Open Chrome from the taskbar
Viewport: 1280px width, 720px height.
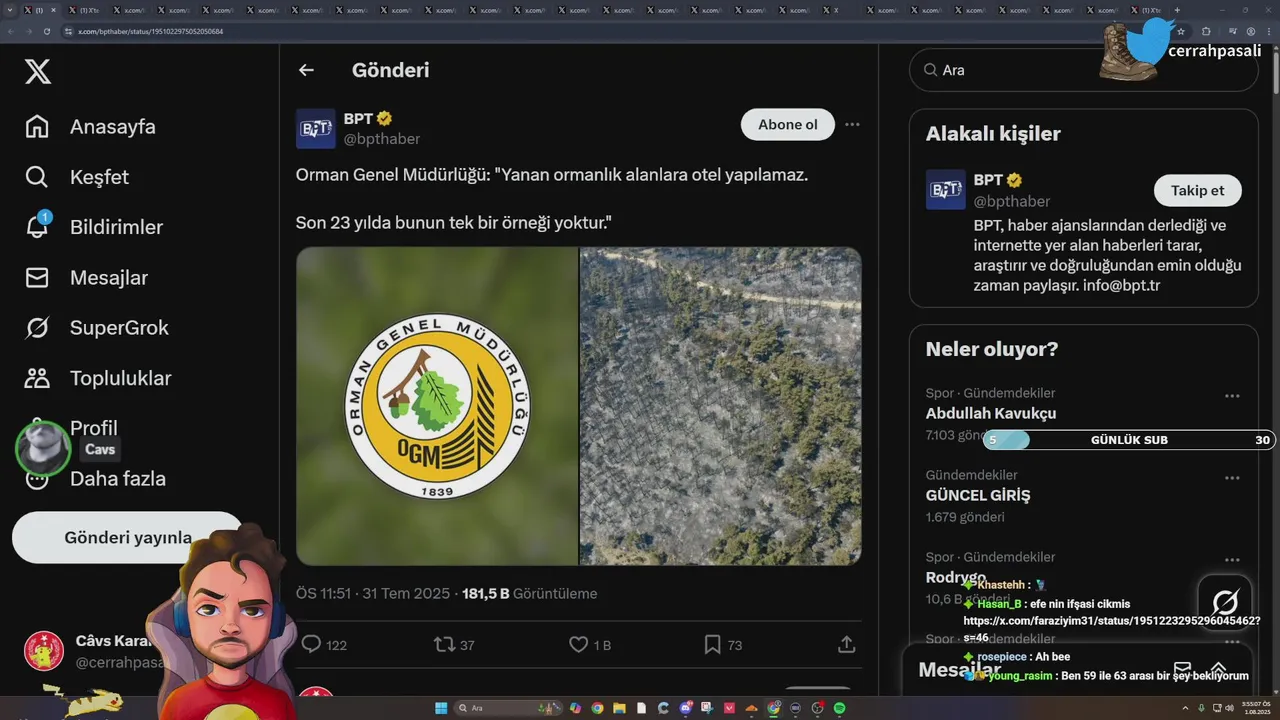tap(597, 708)
